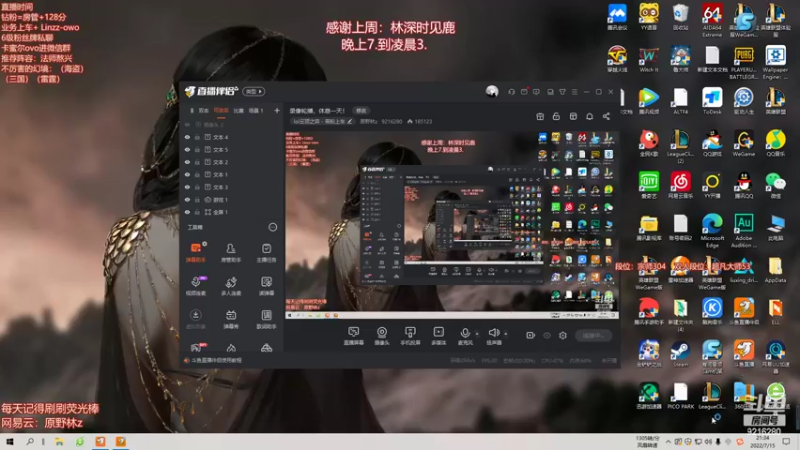
Task: Add a 摄像头 camera source
Action: pyautogui.click(x=382, y=336)
